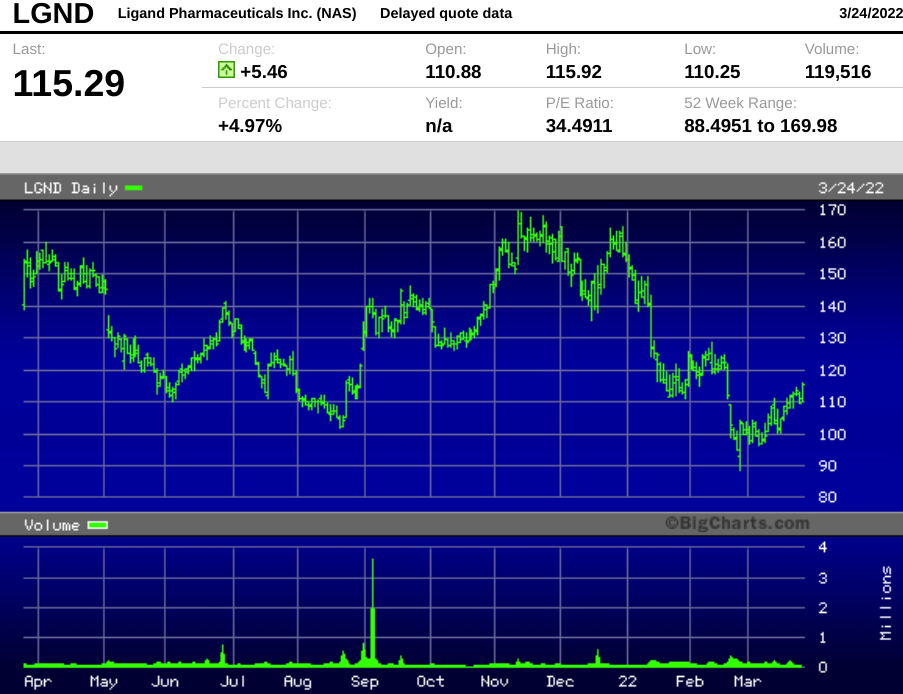The width and height of the screenshot is (903, 694).
Task: Click the LGND ticker symbol heading
Action: [53, 13]
